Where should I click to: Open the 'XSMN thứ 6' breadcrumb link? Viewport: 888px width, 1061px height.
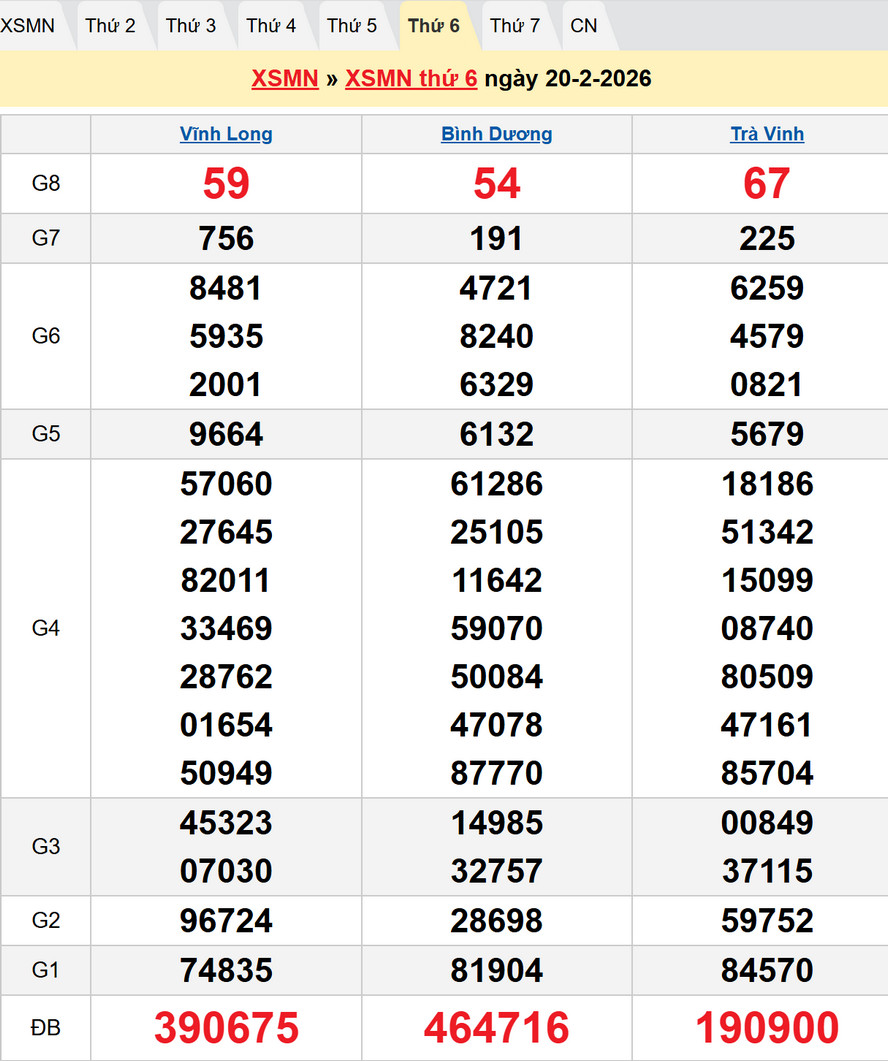click(x=411, y=79)
